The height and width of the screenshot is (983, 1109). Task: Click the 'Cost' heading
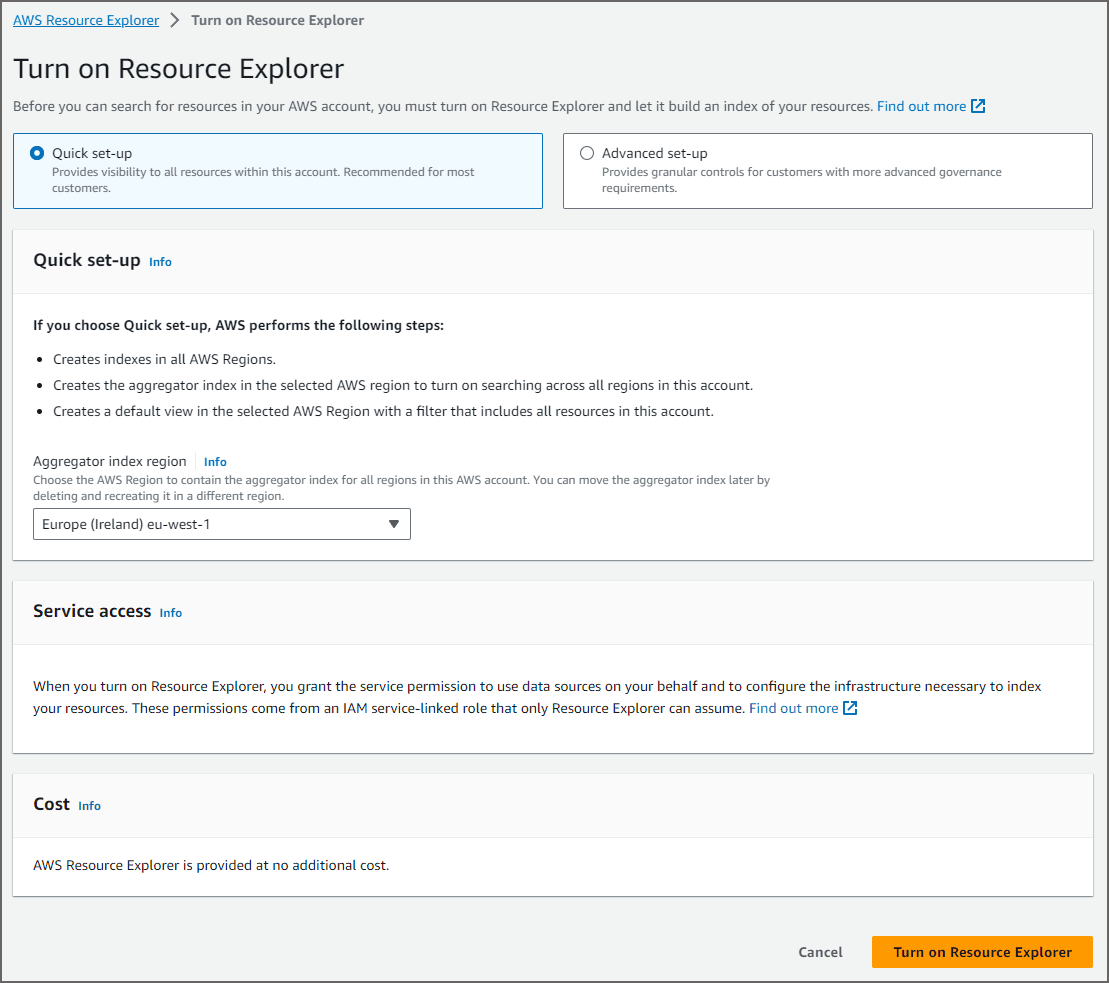coord(52,804)
